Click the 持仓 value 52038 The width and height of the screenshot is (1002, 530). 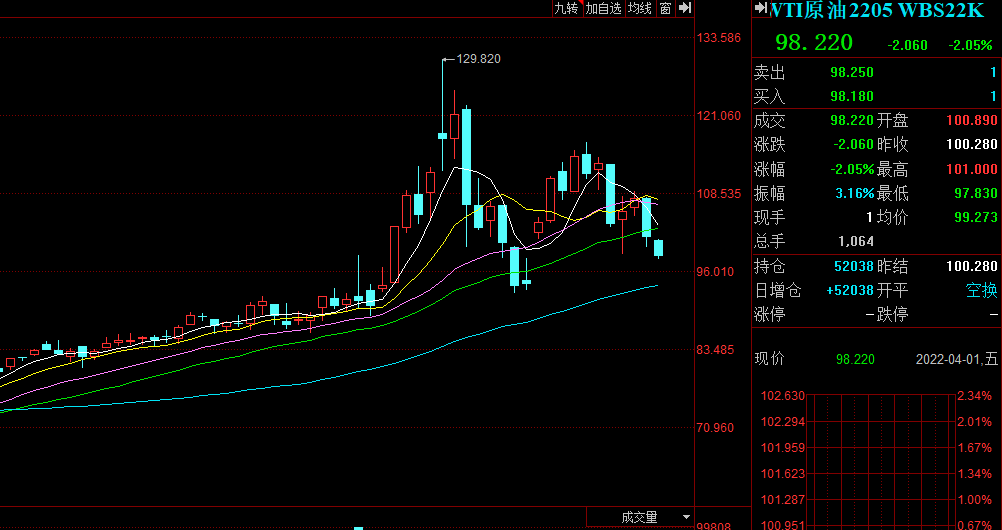point(854,266)
